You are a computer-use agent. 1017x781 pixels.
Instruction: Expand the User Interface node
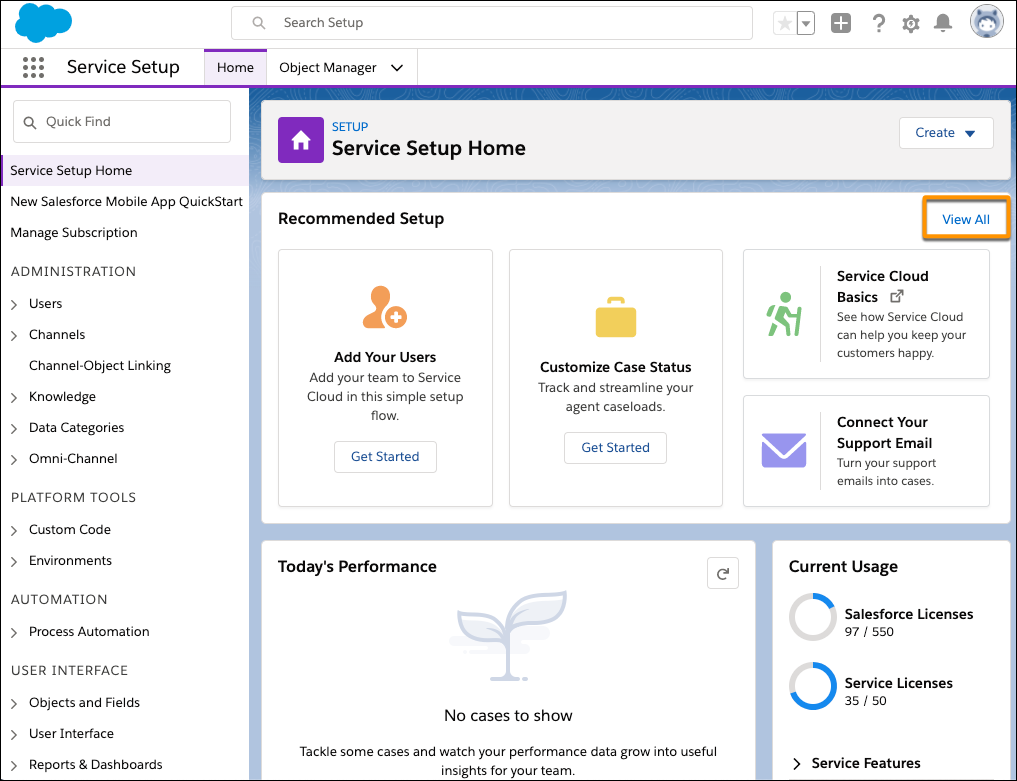pyautogui.click(x=14, y=734)
